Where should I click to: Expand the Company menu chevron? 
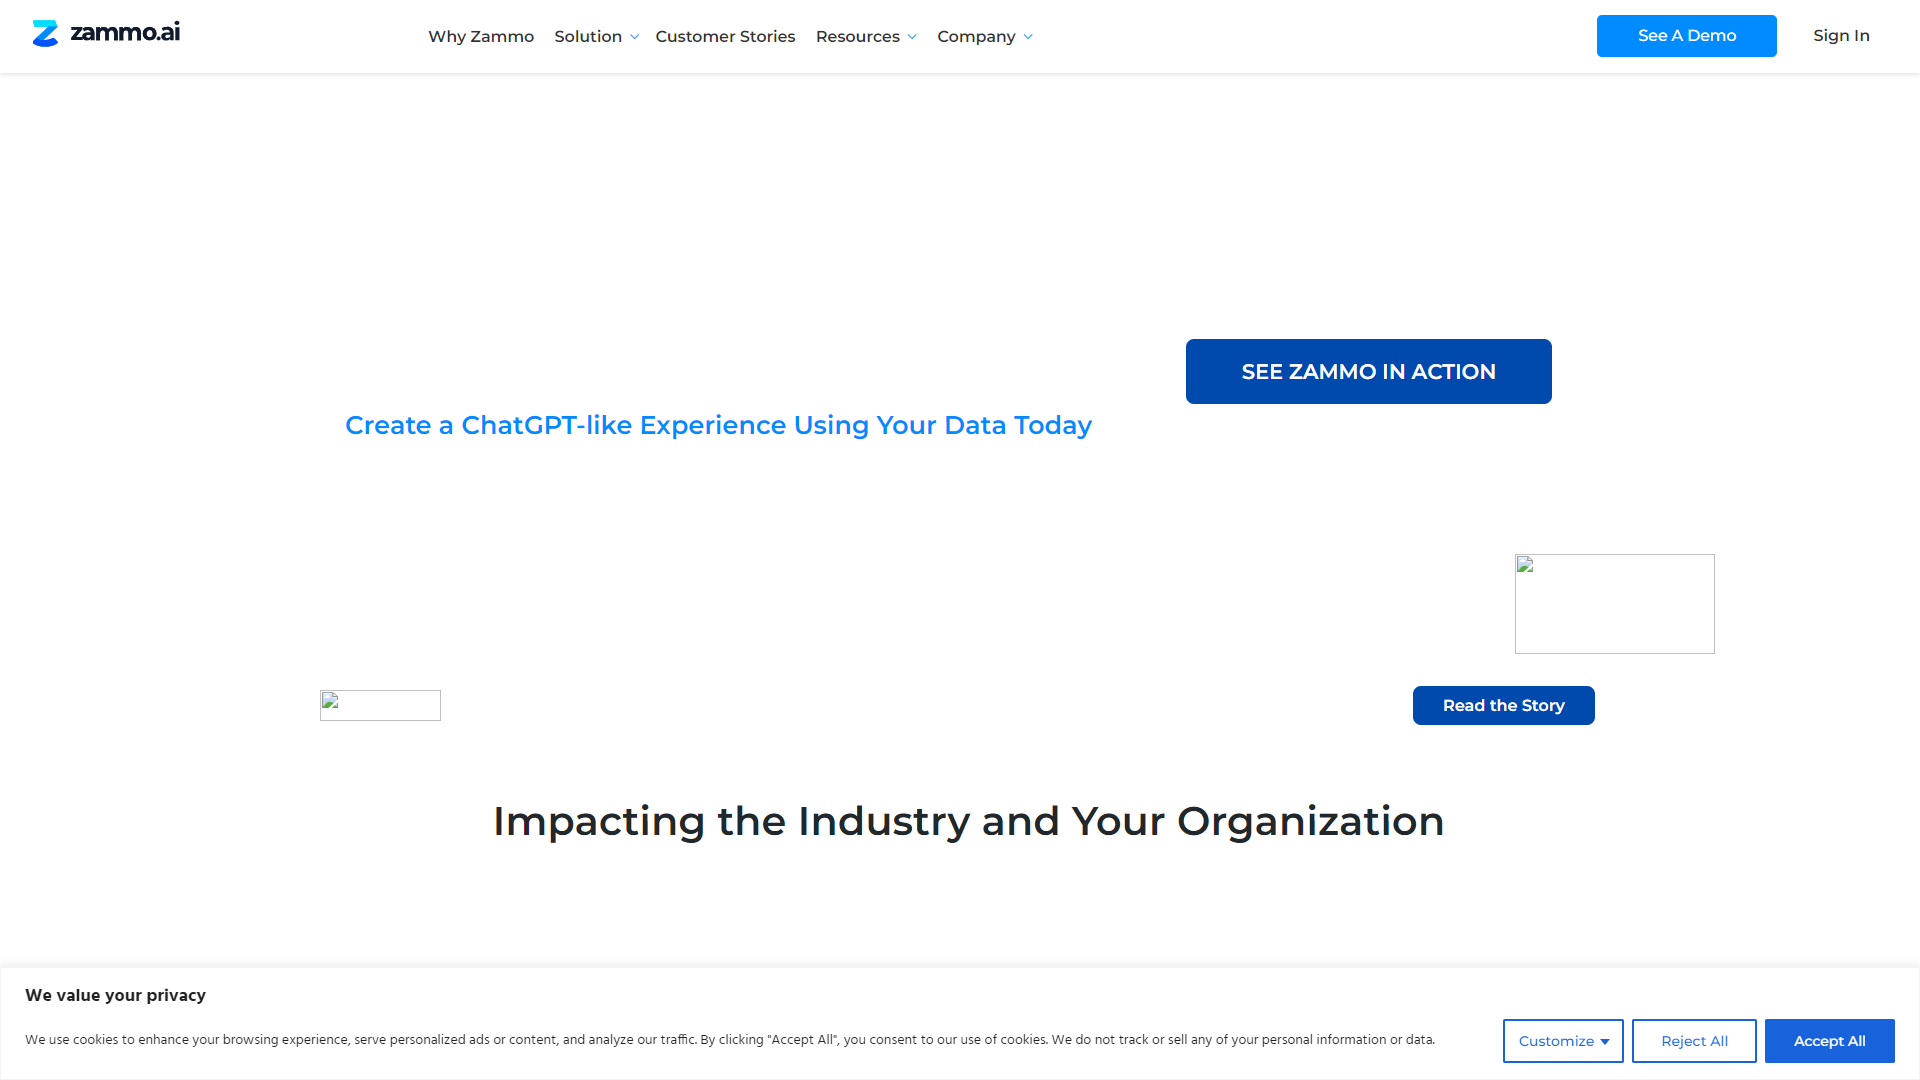coord(1028,37)
